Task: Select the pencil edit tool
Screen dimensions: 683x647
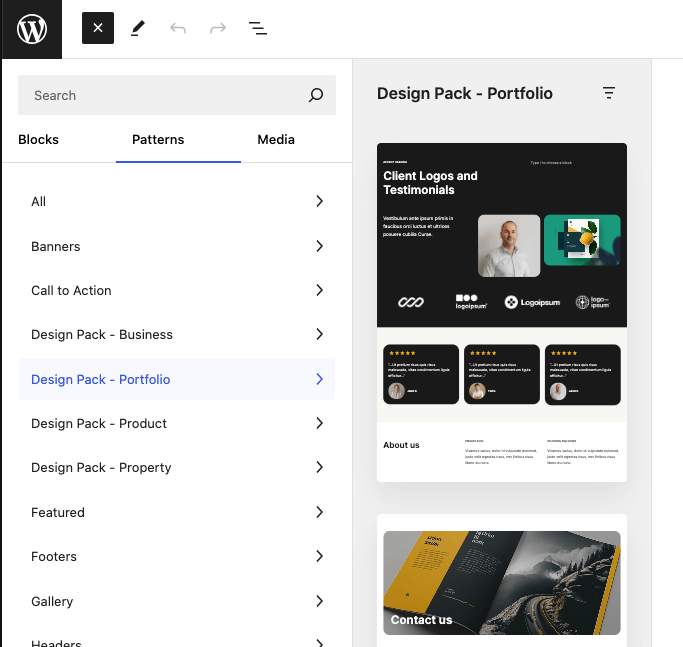Action: coord(138,28)
